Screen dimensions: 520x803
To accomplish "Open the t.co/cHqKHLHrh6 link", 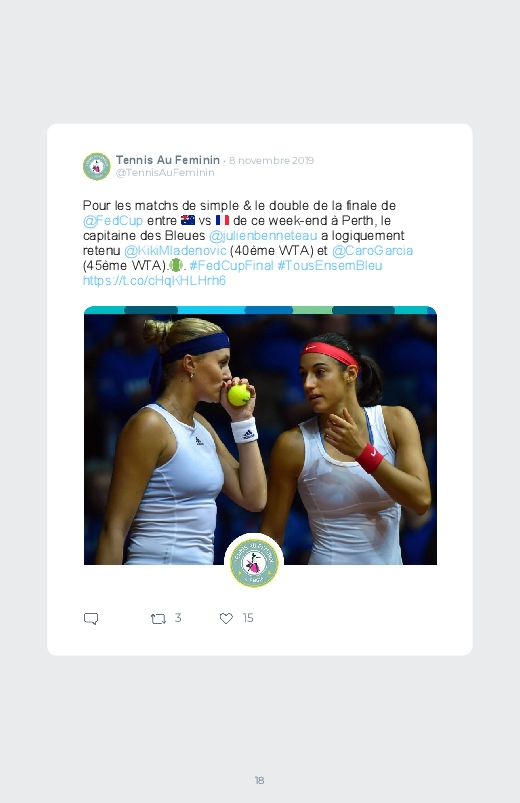I will pos(154,281).
